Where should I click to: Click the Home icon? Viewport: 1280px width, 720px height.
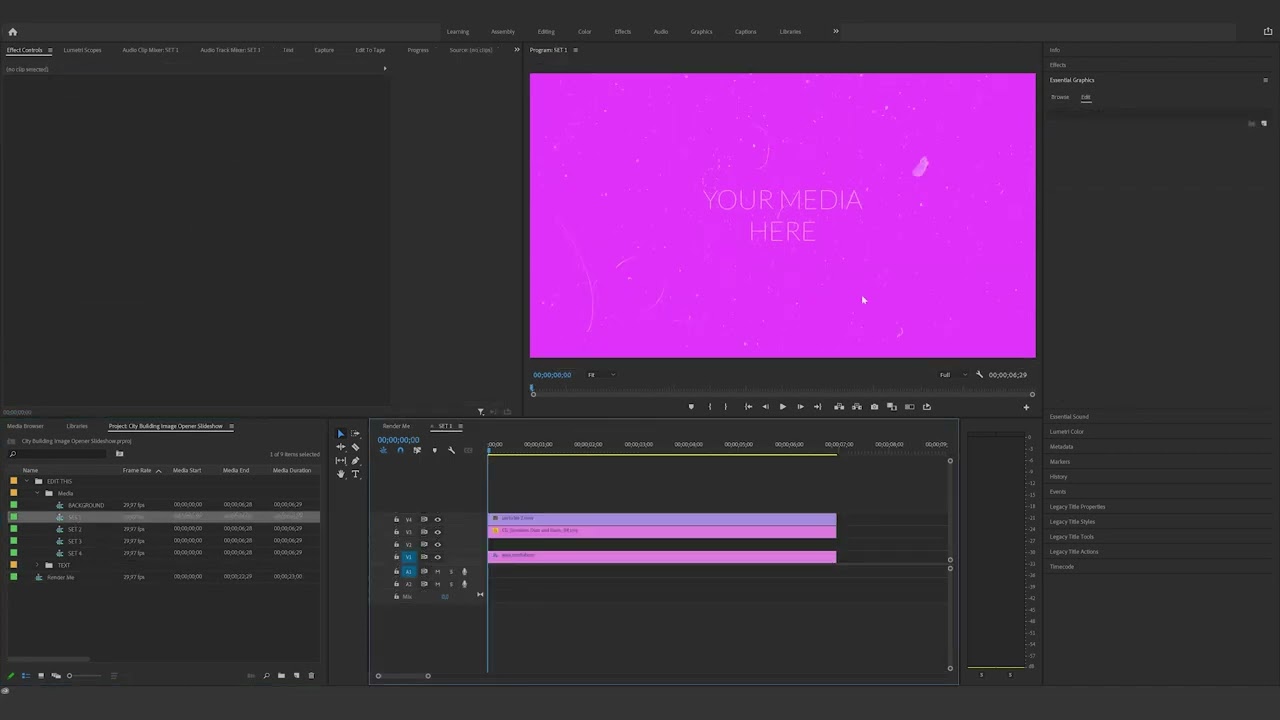click(x=13, y=32)
